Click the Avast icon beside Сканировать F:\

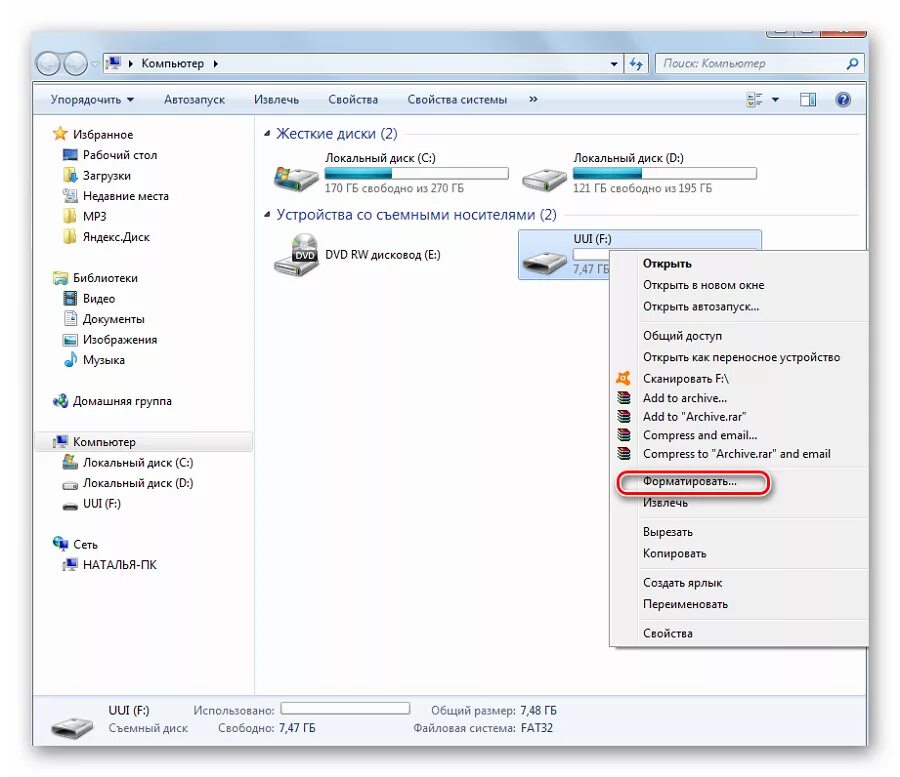point(623,378)
